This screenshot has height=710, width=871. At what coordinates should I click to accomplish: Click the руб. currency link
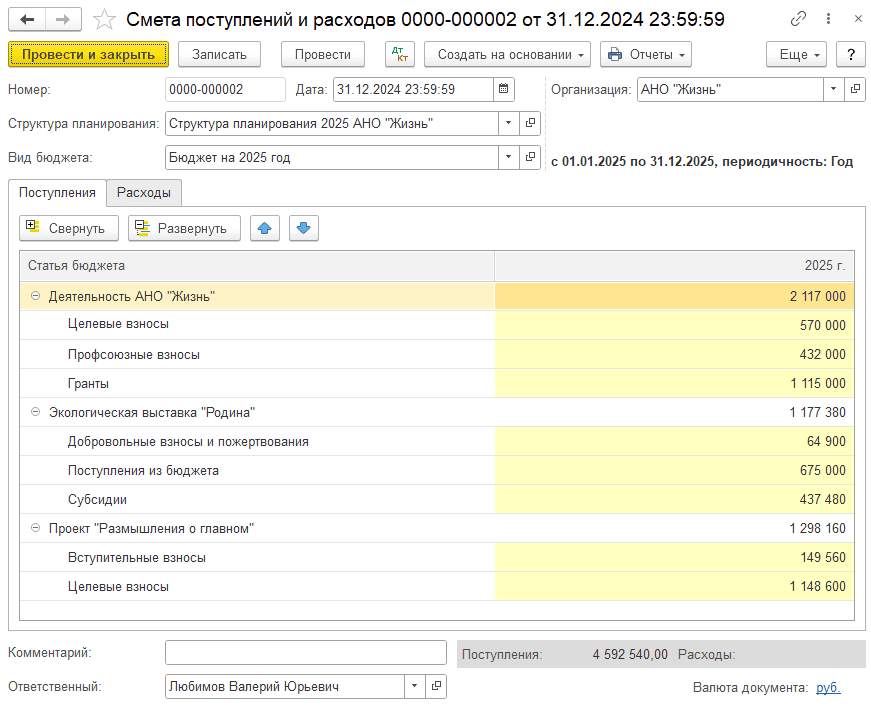[x=828, y=687]
